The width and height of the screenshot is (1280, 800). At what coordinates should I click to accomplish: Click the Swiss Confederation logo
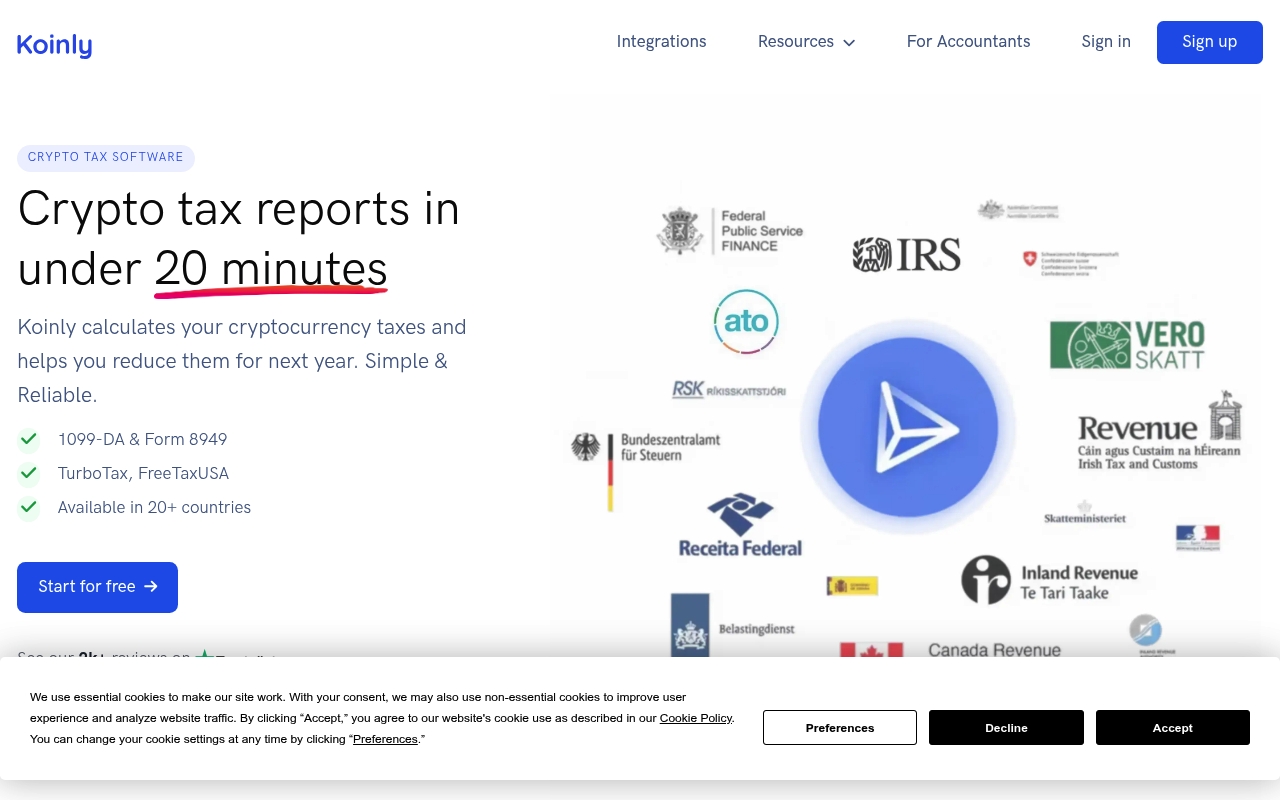coord(1070,263)
